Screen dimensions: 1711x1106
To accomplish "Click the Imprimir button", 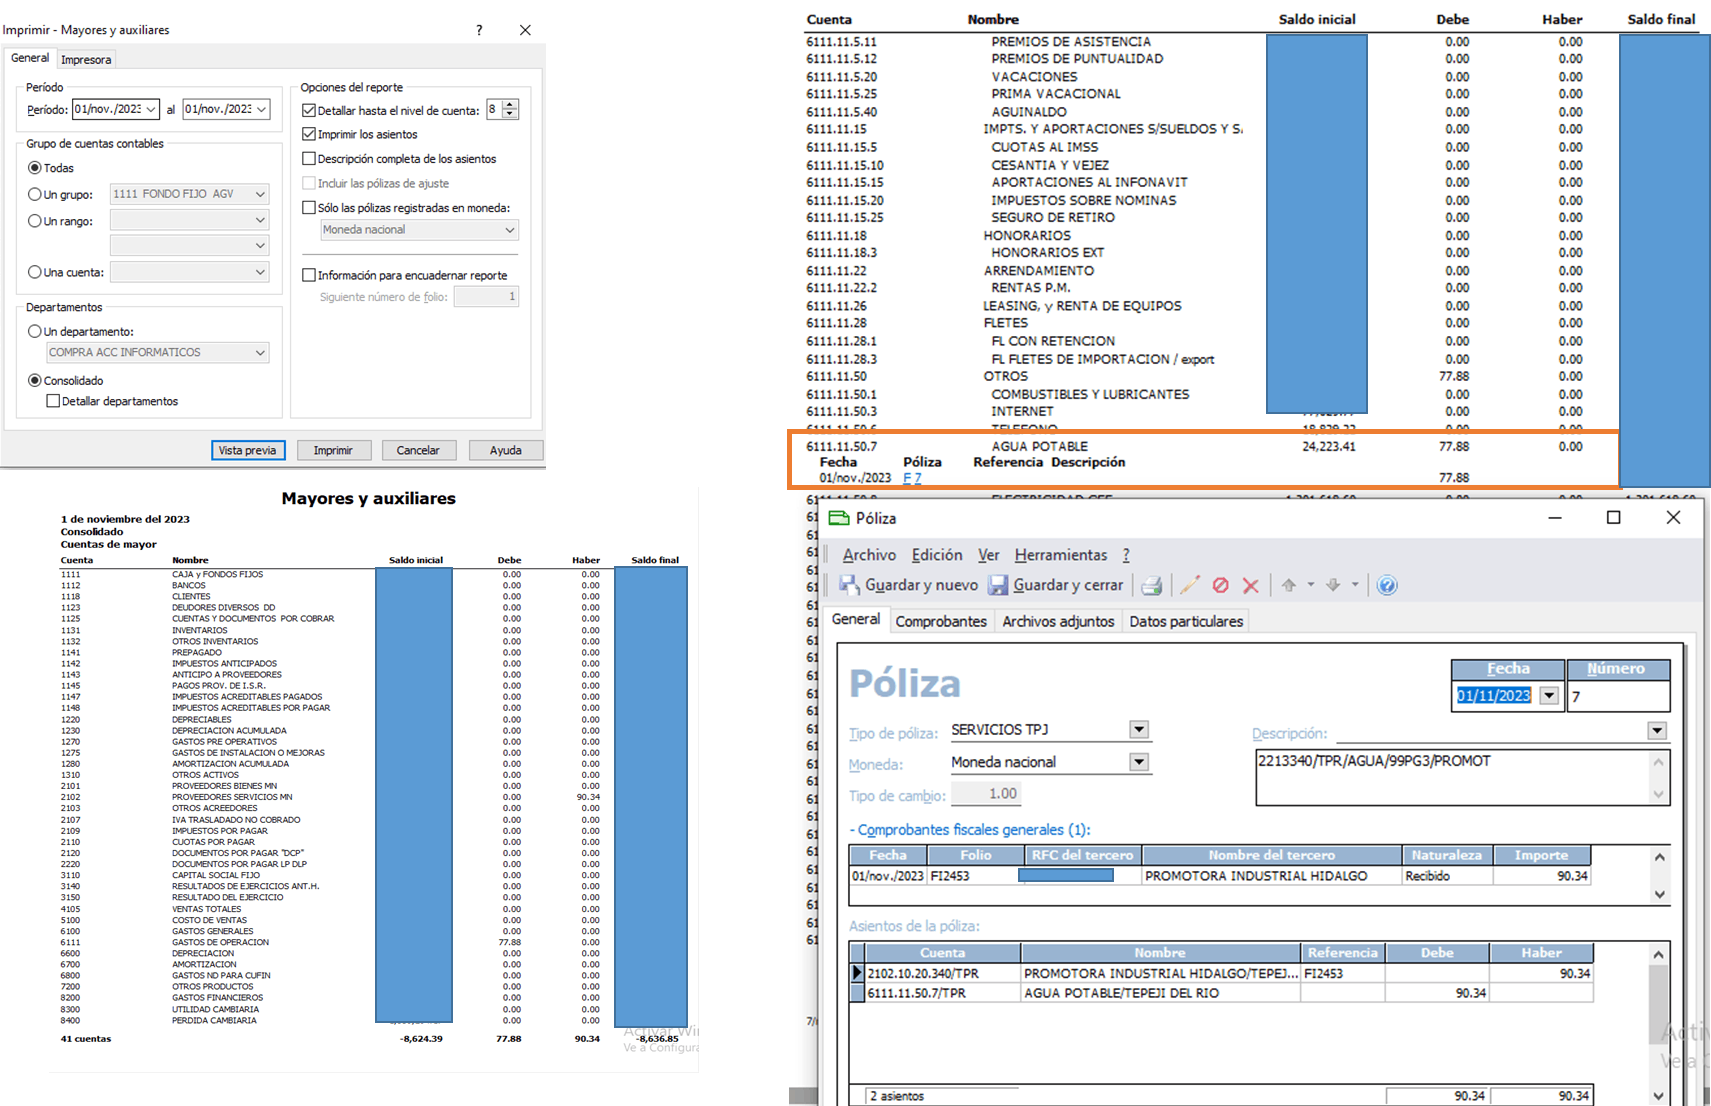I will tap(333, 450).
